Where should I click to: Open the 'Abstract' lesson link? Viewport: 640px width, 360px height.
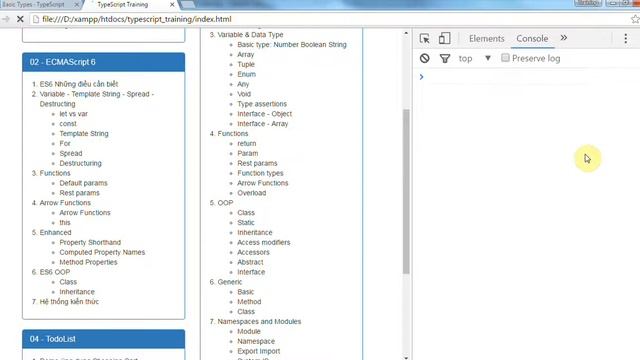point(250,262)
